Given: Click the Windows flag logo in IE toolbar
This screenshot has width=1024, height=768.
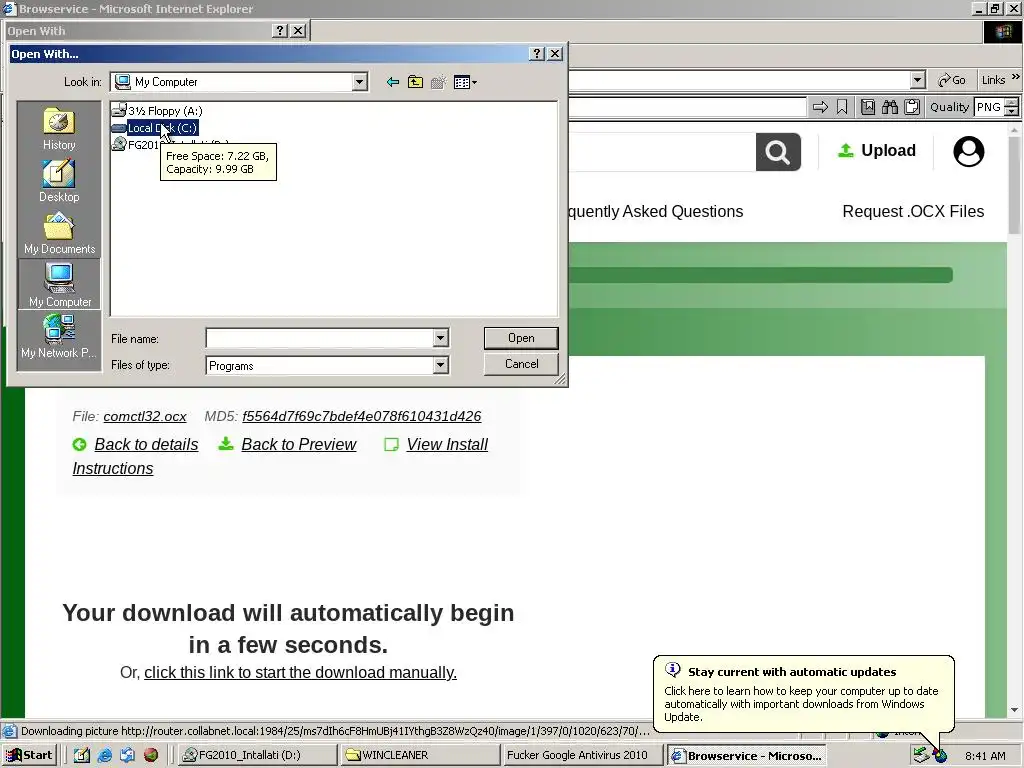Looking at the screenshot, I should (1003, 31).
